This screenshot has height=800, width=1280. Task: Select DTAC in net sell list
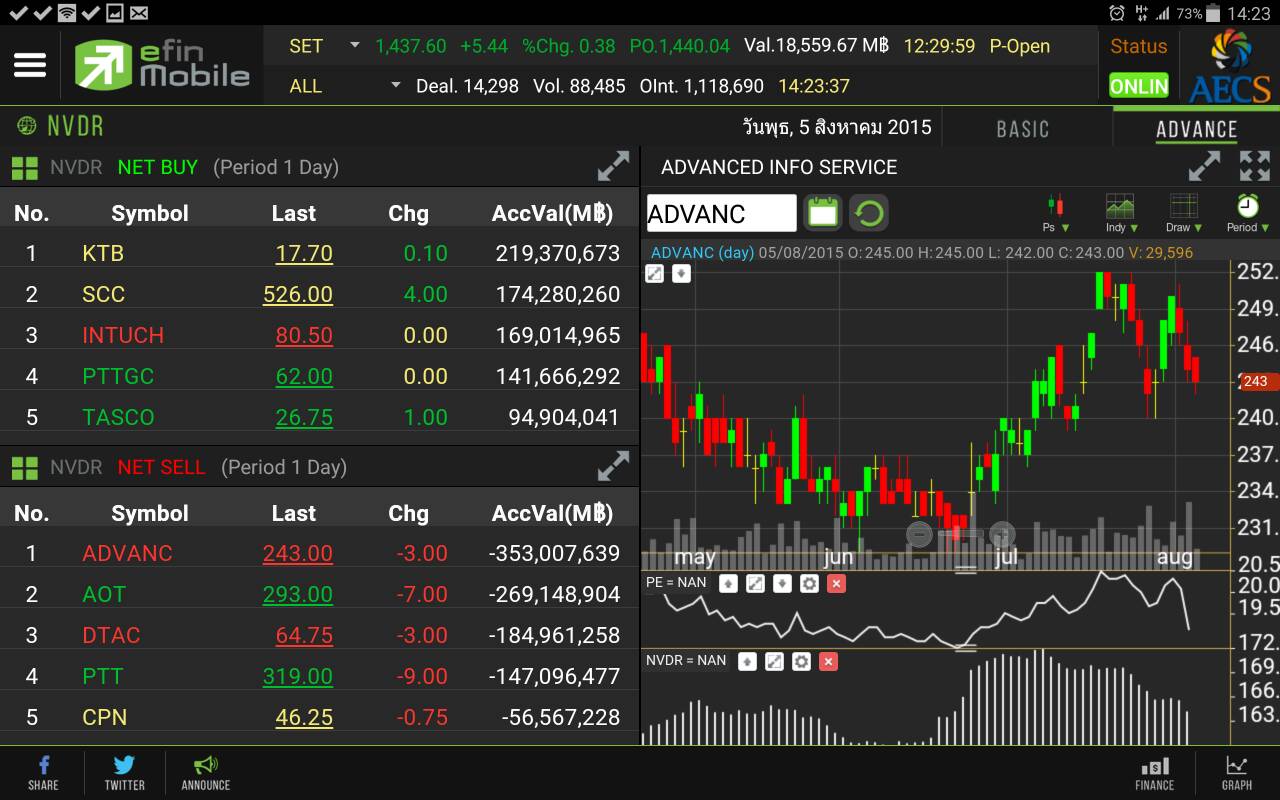pos(111,636)
